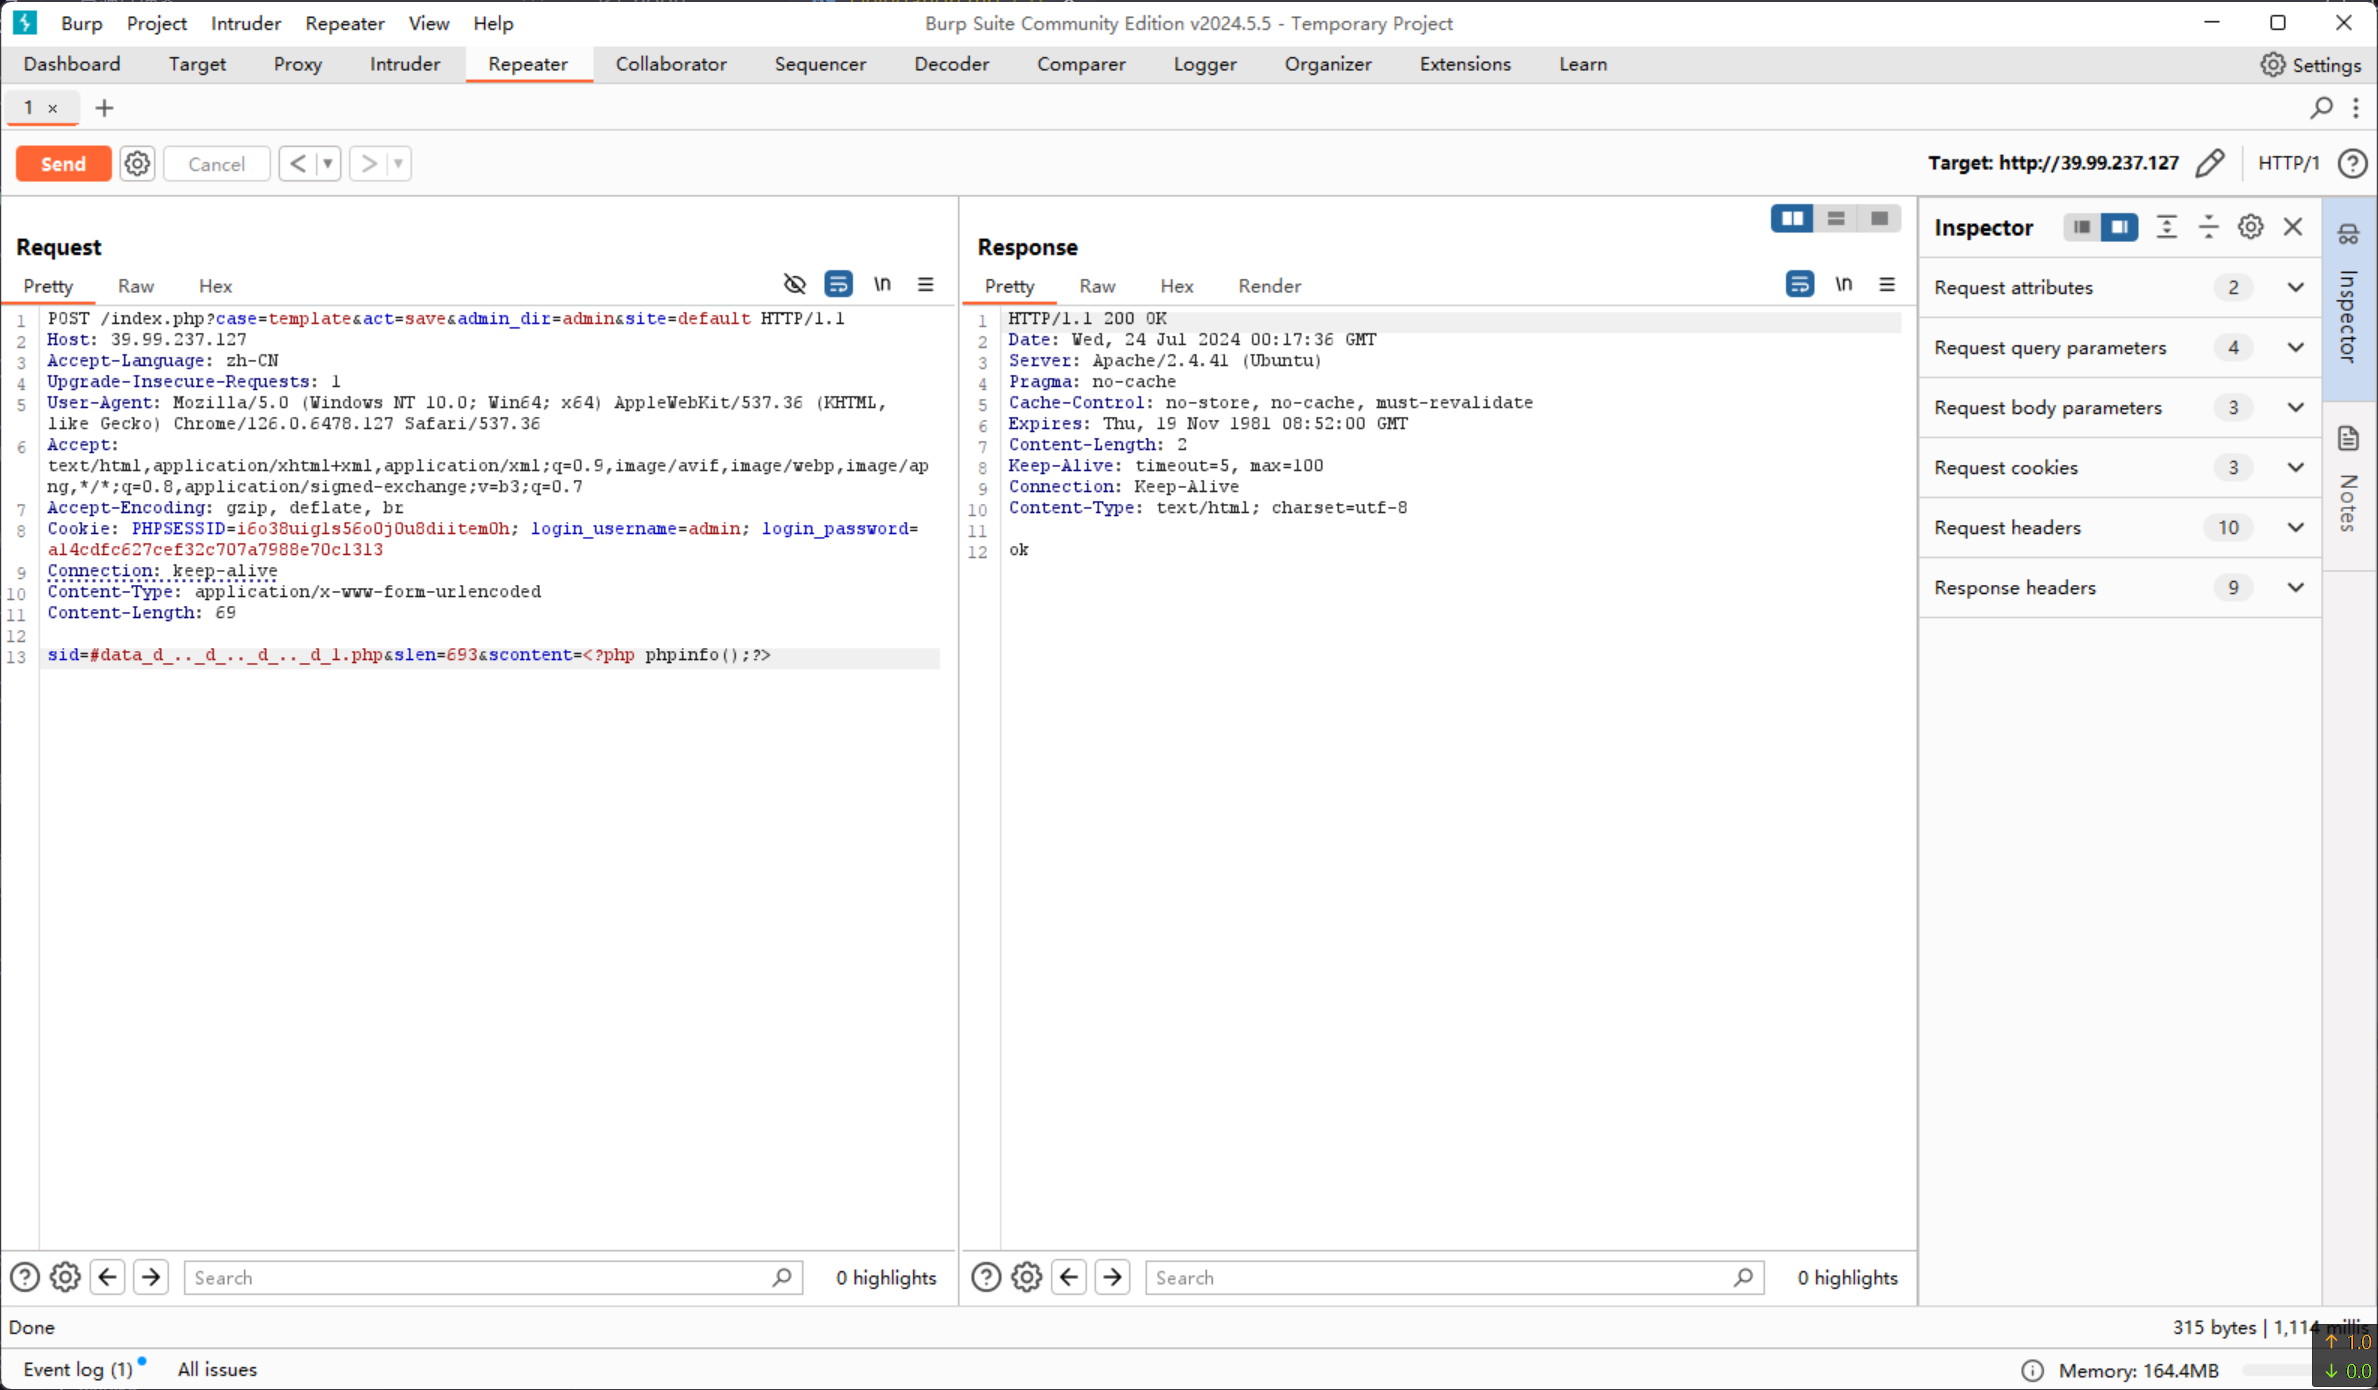The width and height of the screenshot is (2378, 1390).
Task: Switch to the Proxy tab
Action: [297, 64]
